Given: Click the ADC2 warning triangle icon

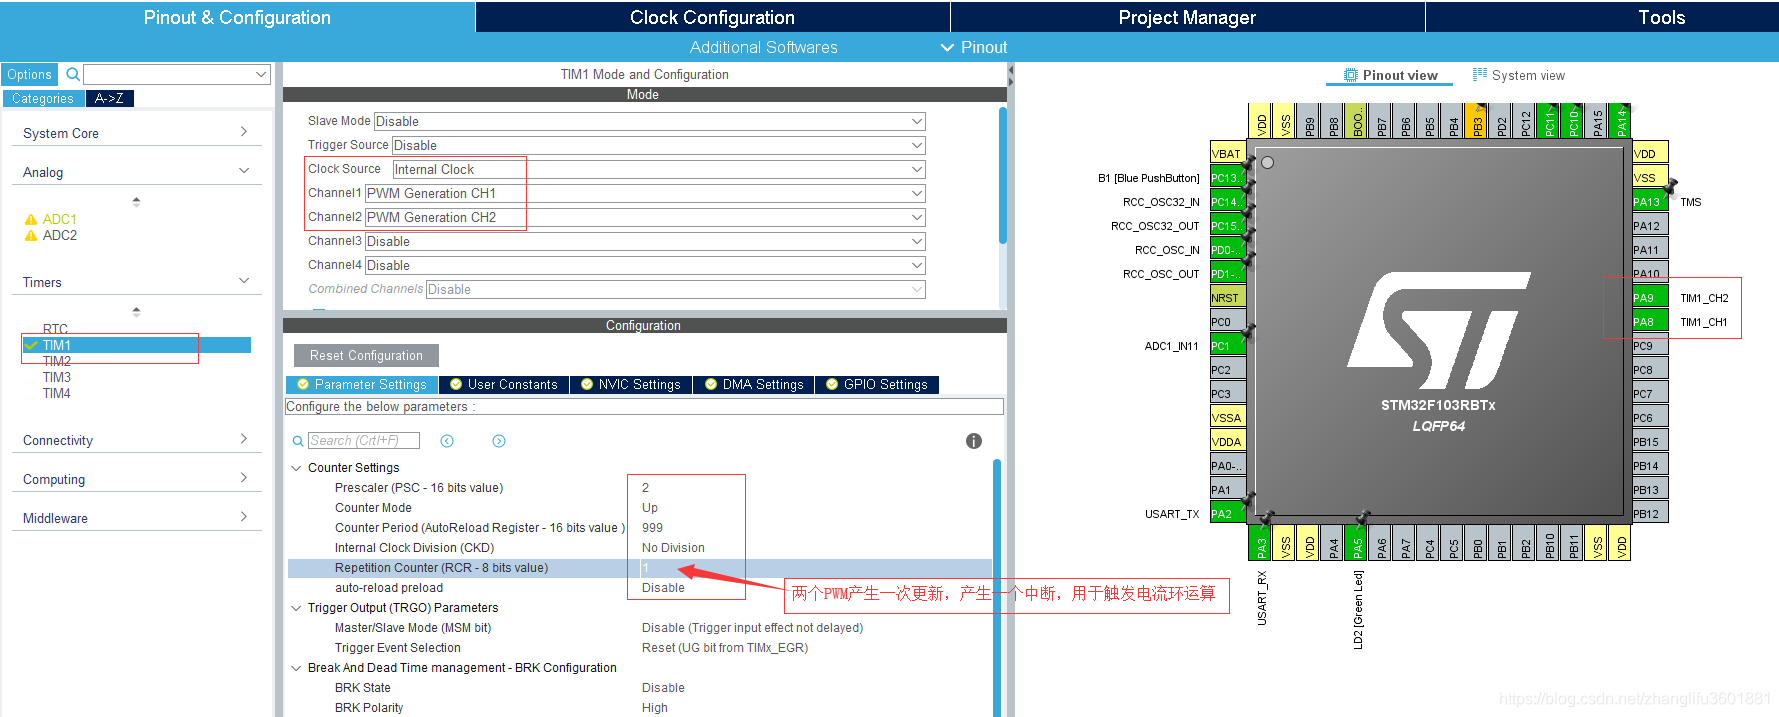Looking at the screenshot, I should pos(31,235).
